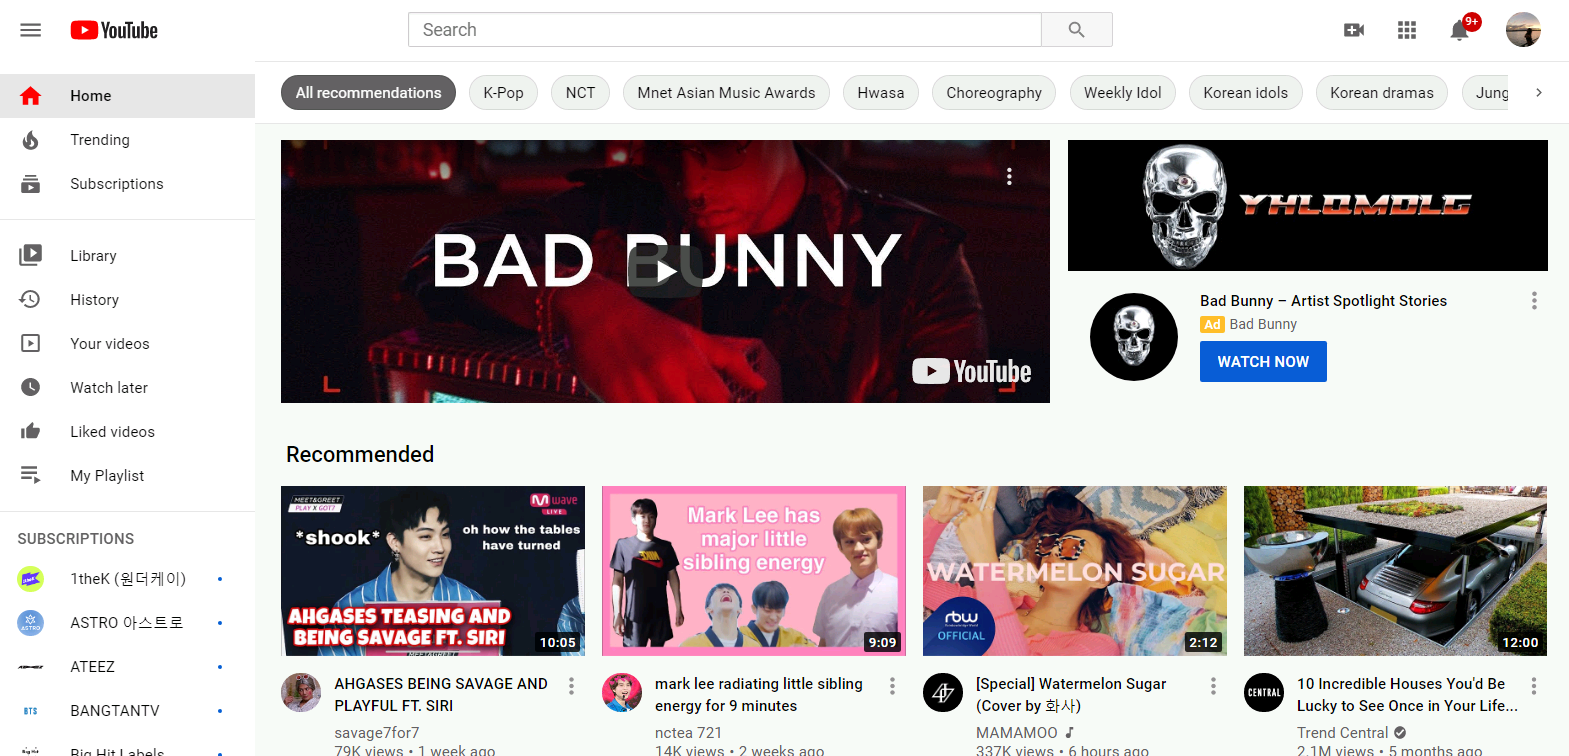Open nctea 721 channel avatar
The image size is (1569, 756).
tap(622, 692)
